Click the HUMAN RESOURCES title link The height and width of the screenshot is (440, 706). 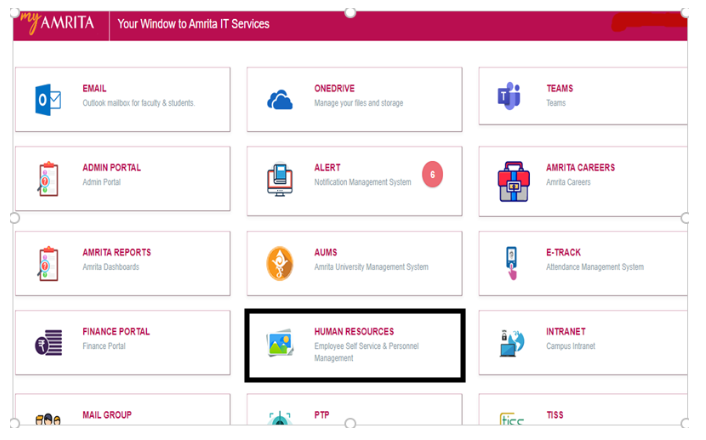(354, 332)
